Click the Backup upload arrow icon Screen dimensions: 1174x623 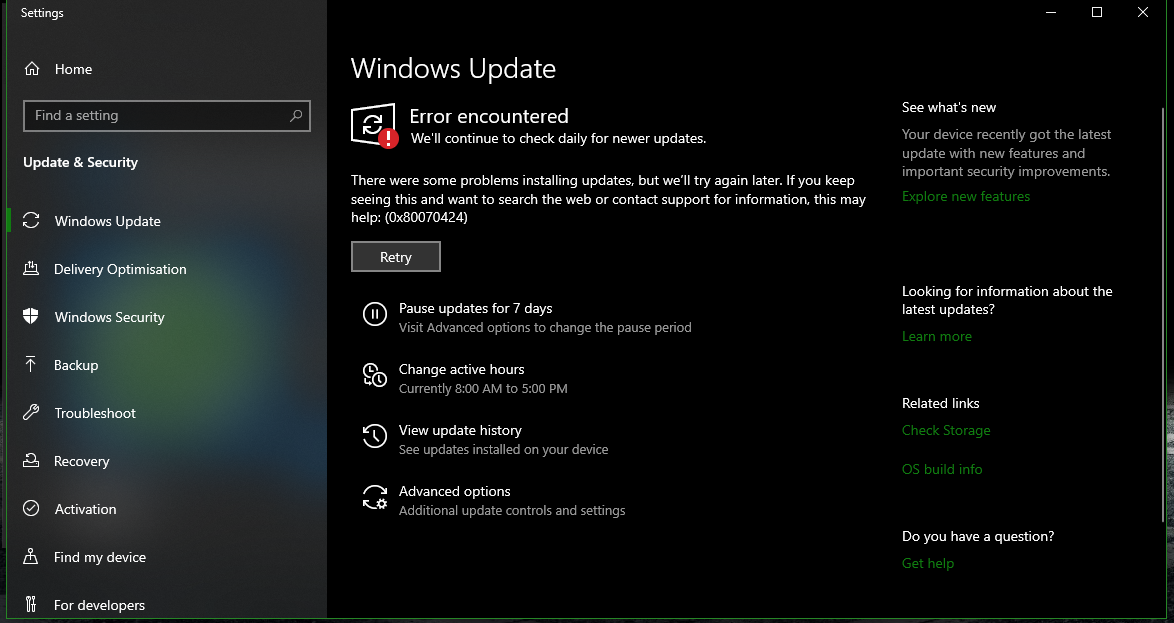click(31, 365)
